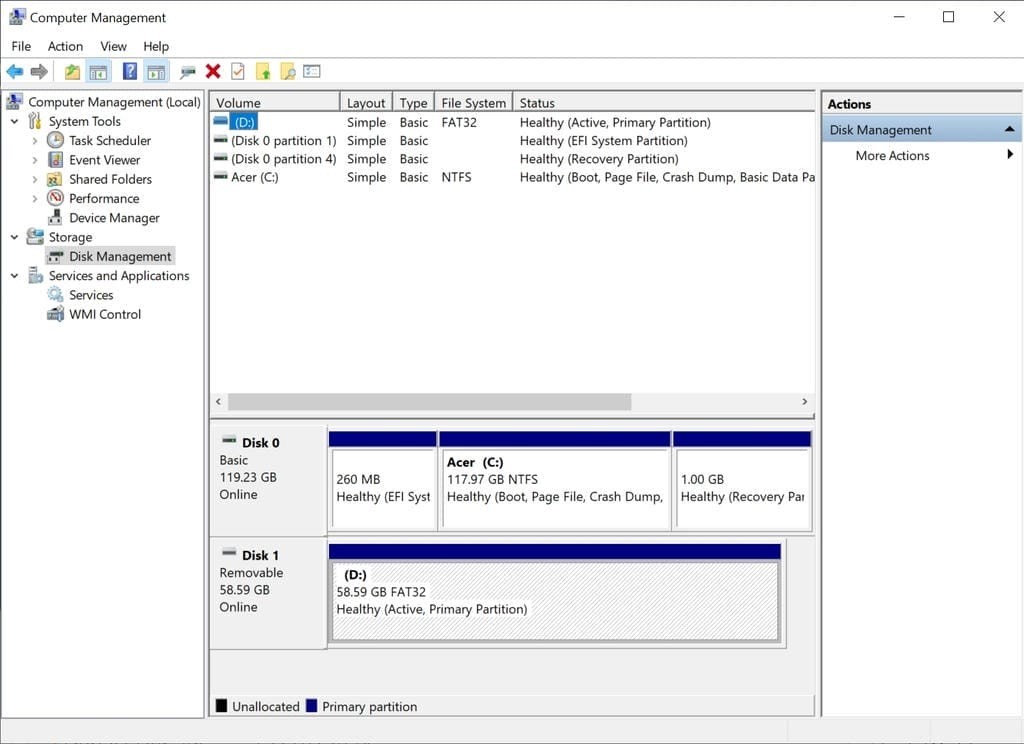Collapse the Disk Management actions section arrow

tap(1009, 129)
